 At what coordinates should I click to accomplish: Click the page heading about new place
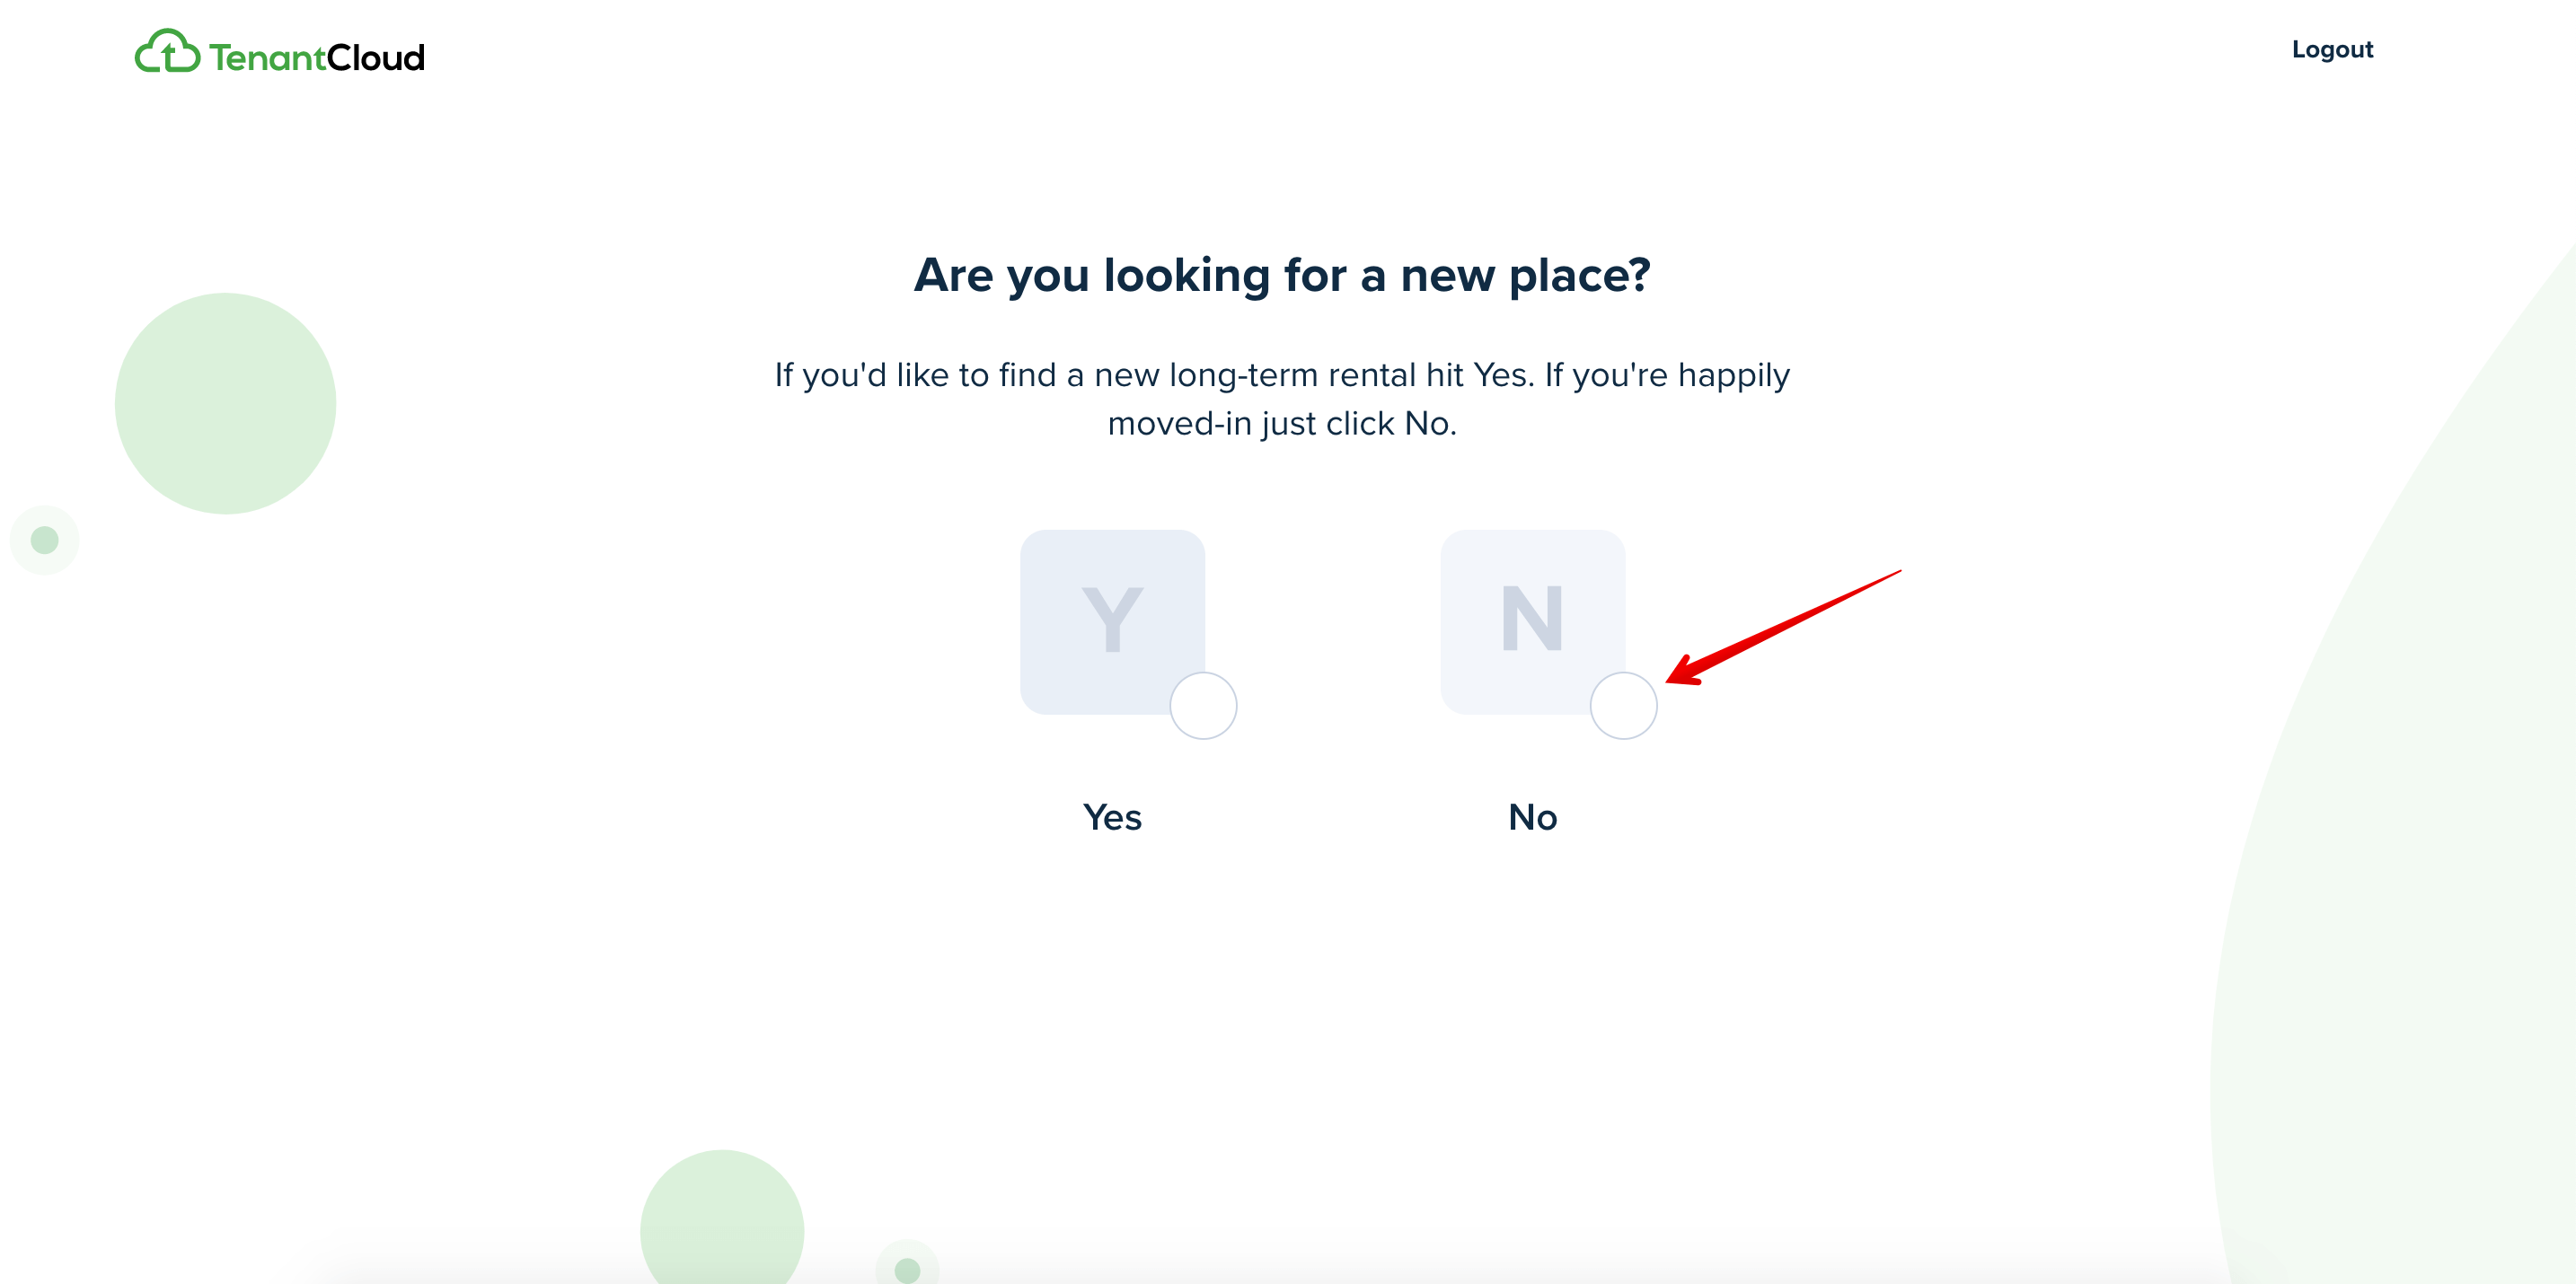(x=1282, y=275)
